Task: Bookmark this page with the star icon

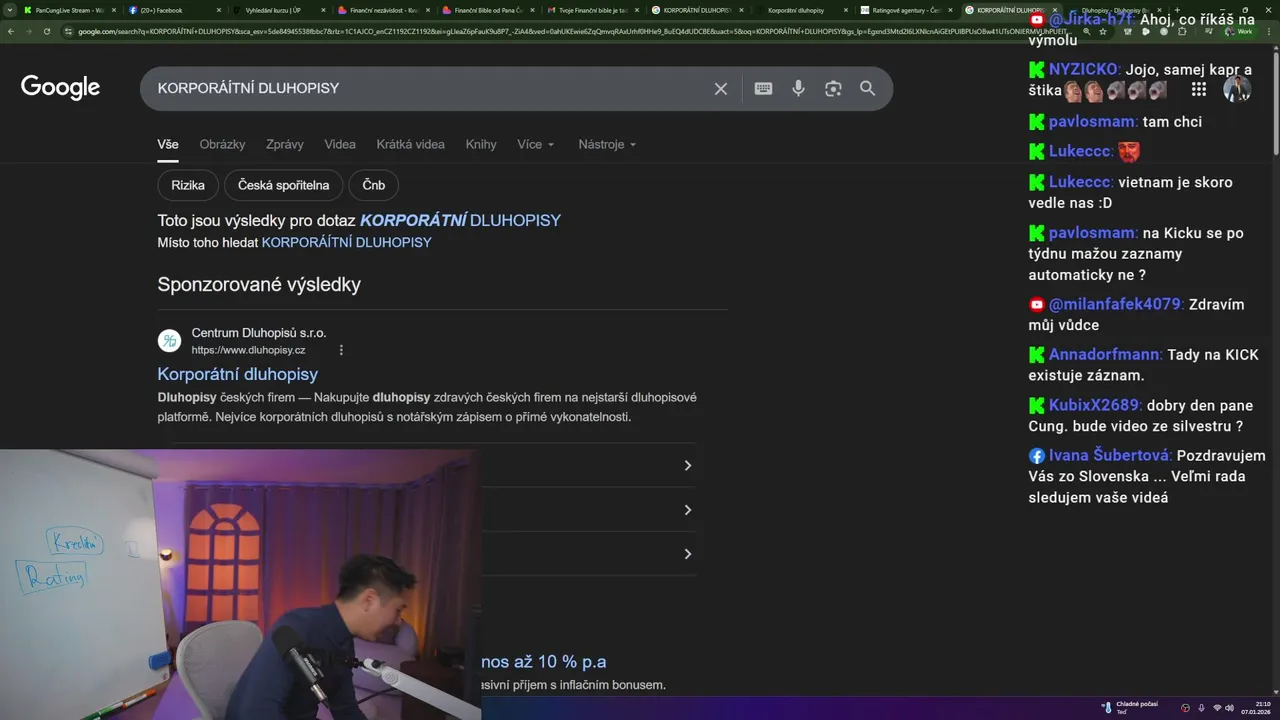Action: [x=1103, y=31]
